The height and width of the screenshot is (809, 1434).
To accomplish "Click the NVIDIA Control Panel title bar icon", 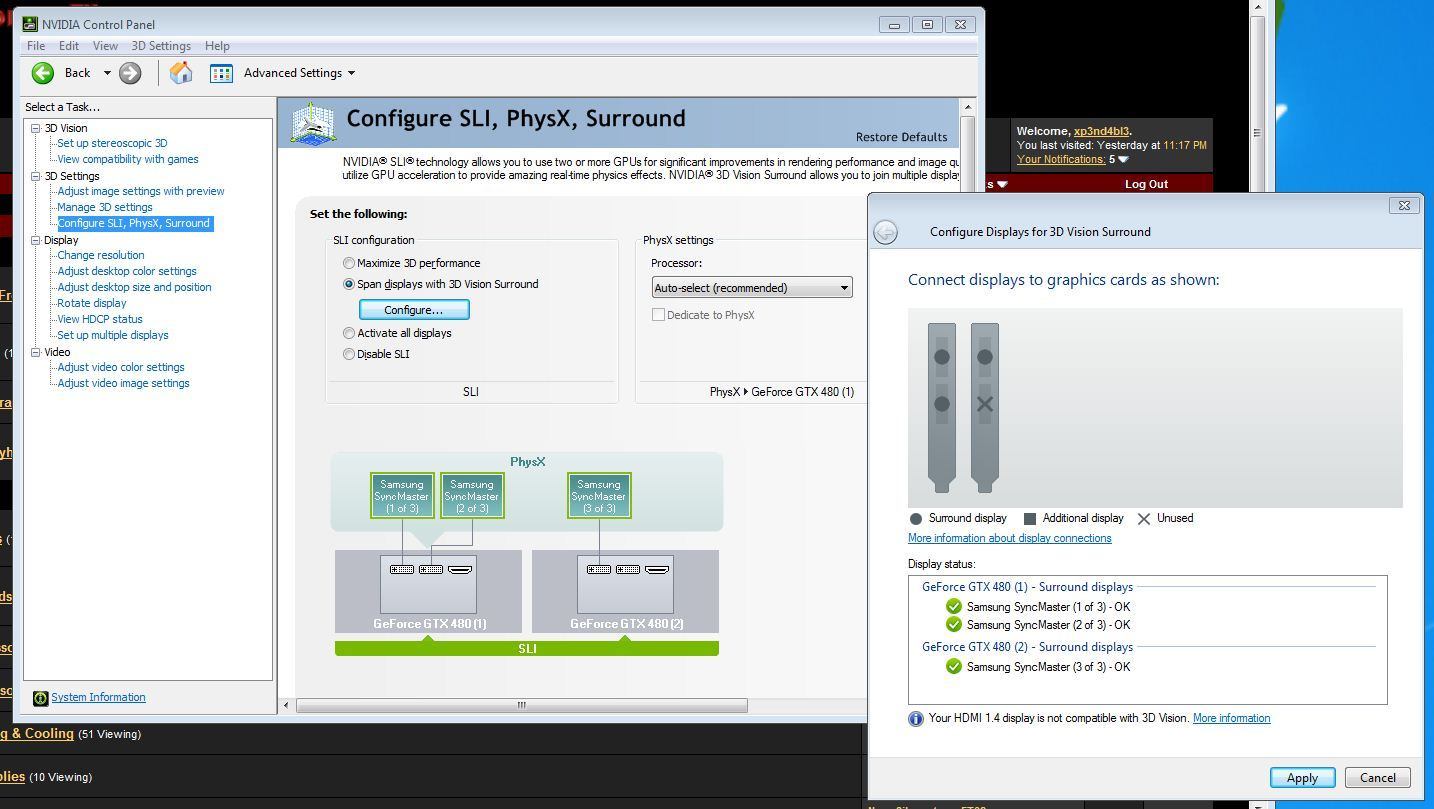I will 31,24.
